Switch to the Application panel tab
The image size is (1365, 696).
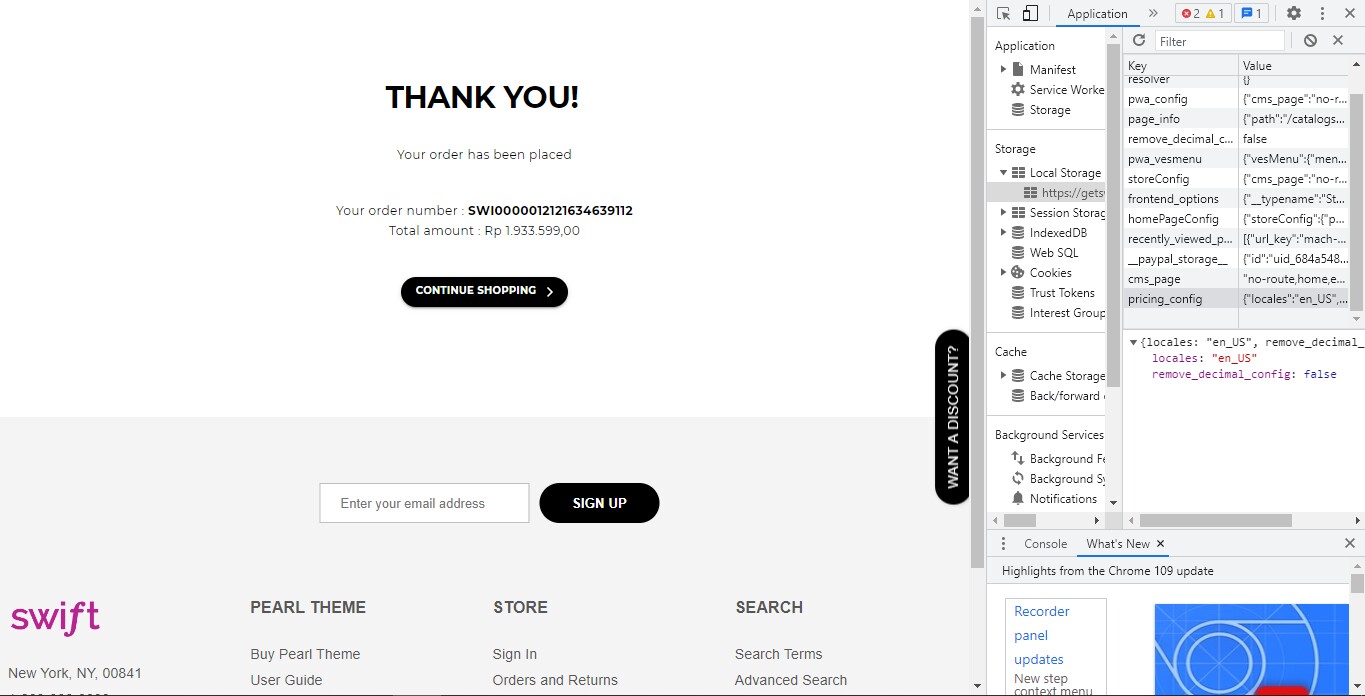coord(1097,14)
